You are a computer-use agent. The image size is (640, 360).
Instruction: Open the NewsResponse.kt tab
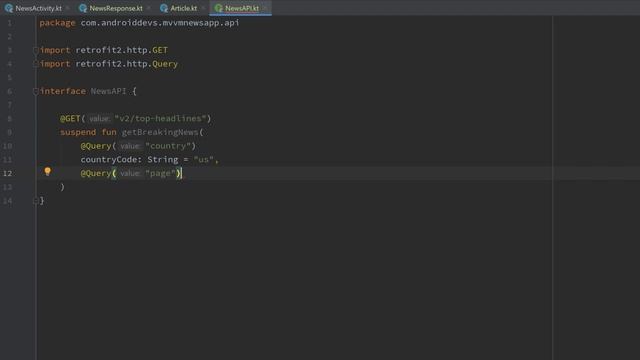[x=116, y=8]
